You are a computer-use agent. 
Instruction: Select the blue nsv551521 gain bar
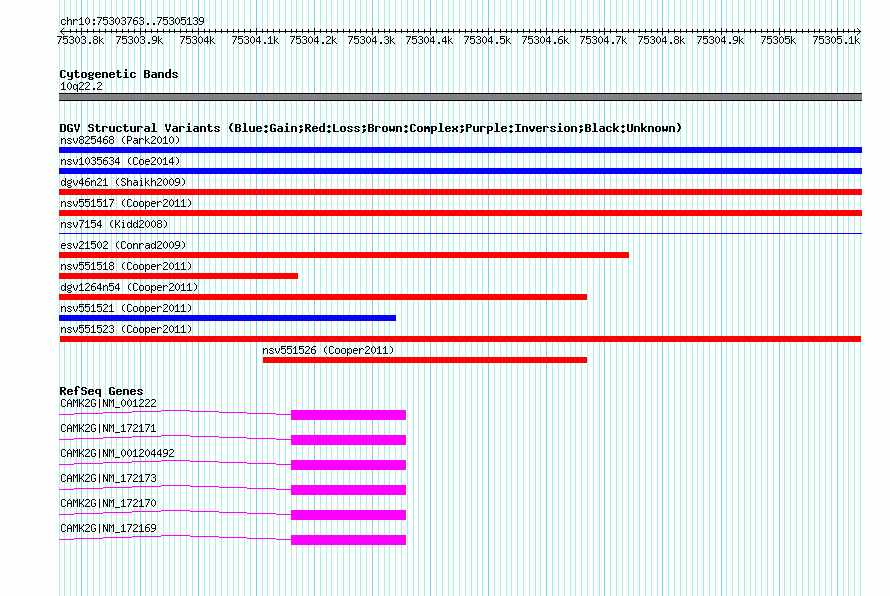click(x=227, y=318)
